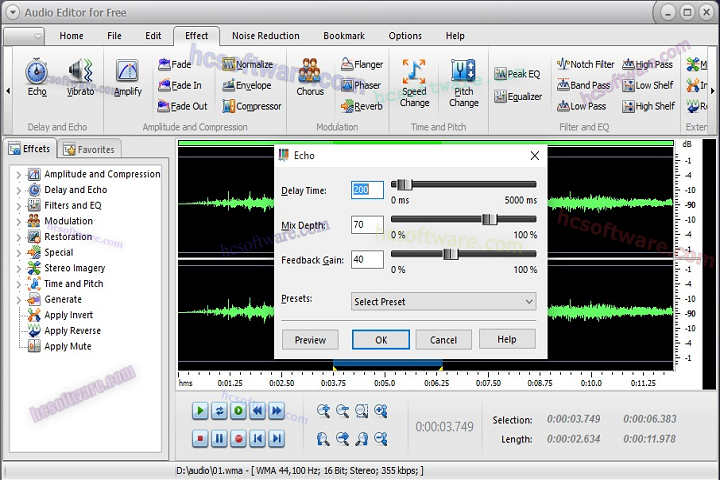This screenshot has height=480, width=720.
Task: Expand the Stereo Imagery tree node
Action: pyautogui.click(x=18, y=268)
